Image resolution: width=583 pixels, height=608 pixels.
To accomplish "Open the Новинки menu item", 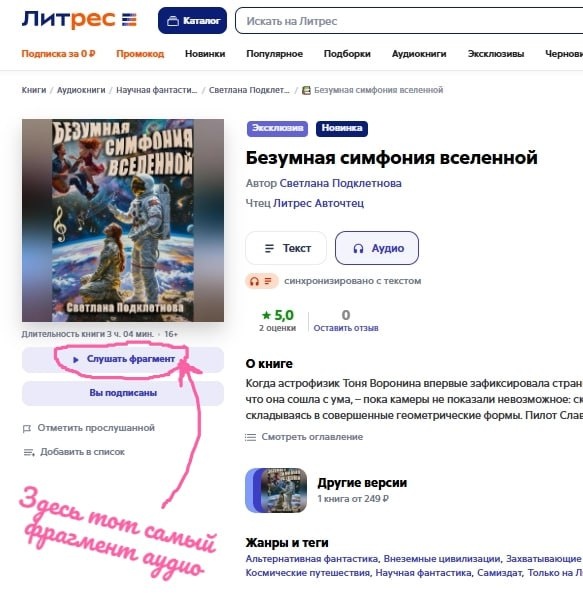I will click(205, 54).
